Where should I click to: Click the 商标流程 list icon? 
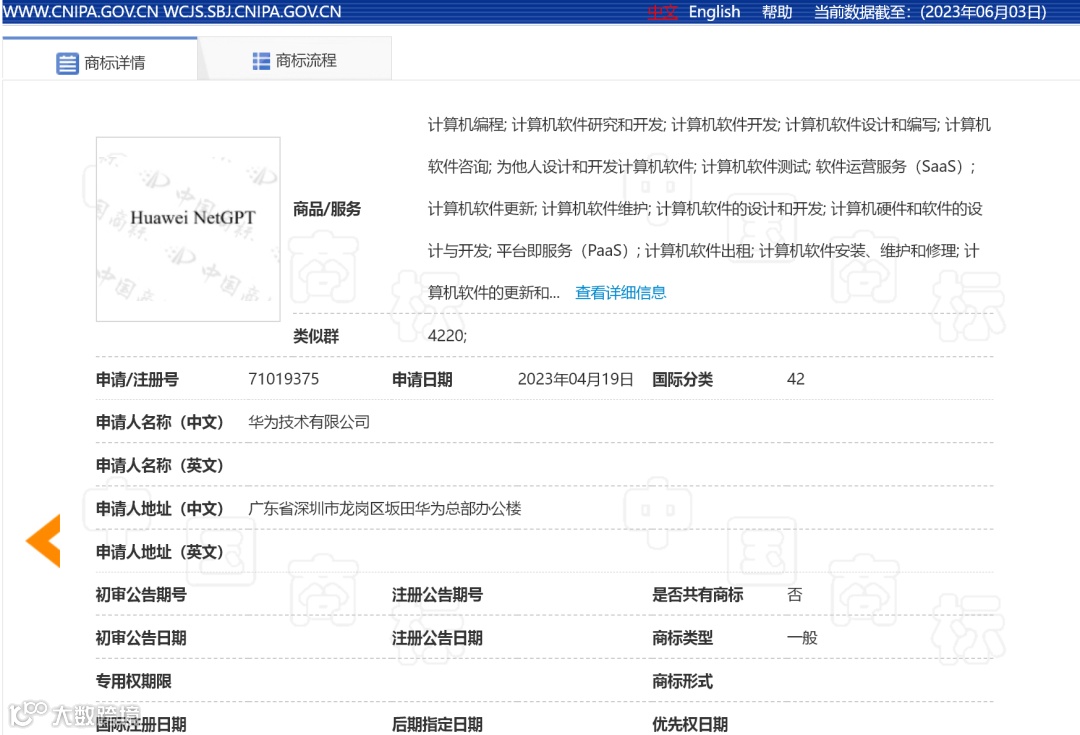pyautogui.click(x=261, y=61)
